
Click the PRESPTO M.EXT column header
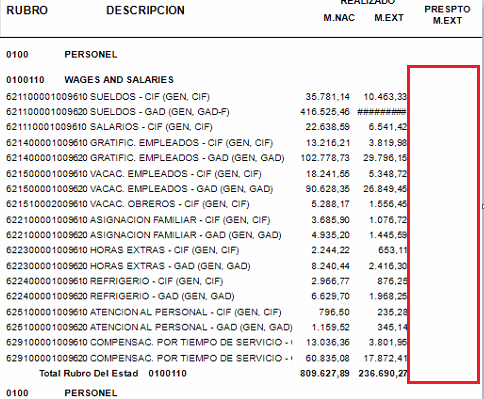tap(447, 15)
